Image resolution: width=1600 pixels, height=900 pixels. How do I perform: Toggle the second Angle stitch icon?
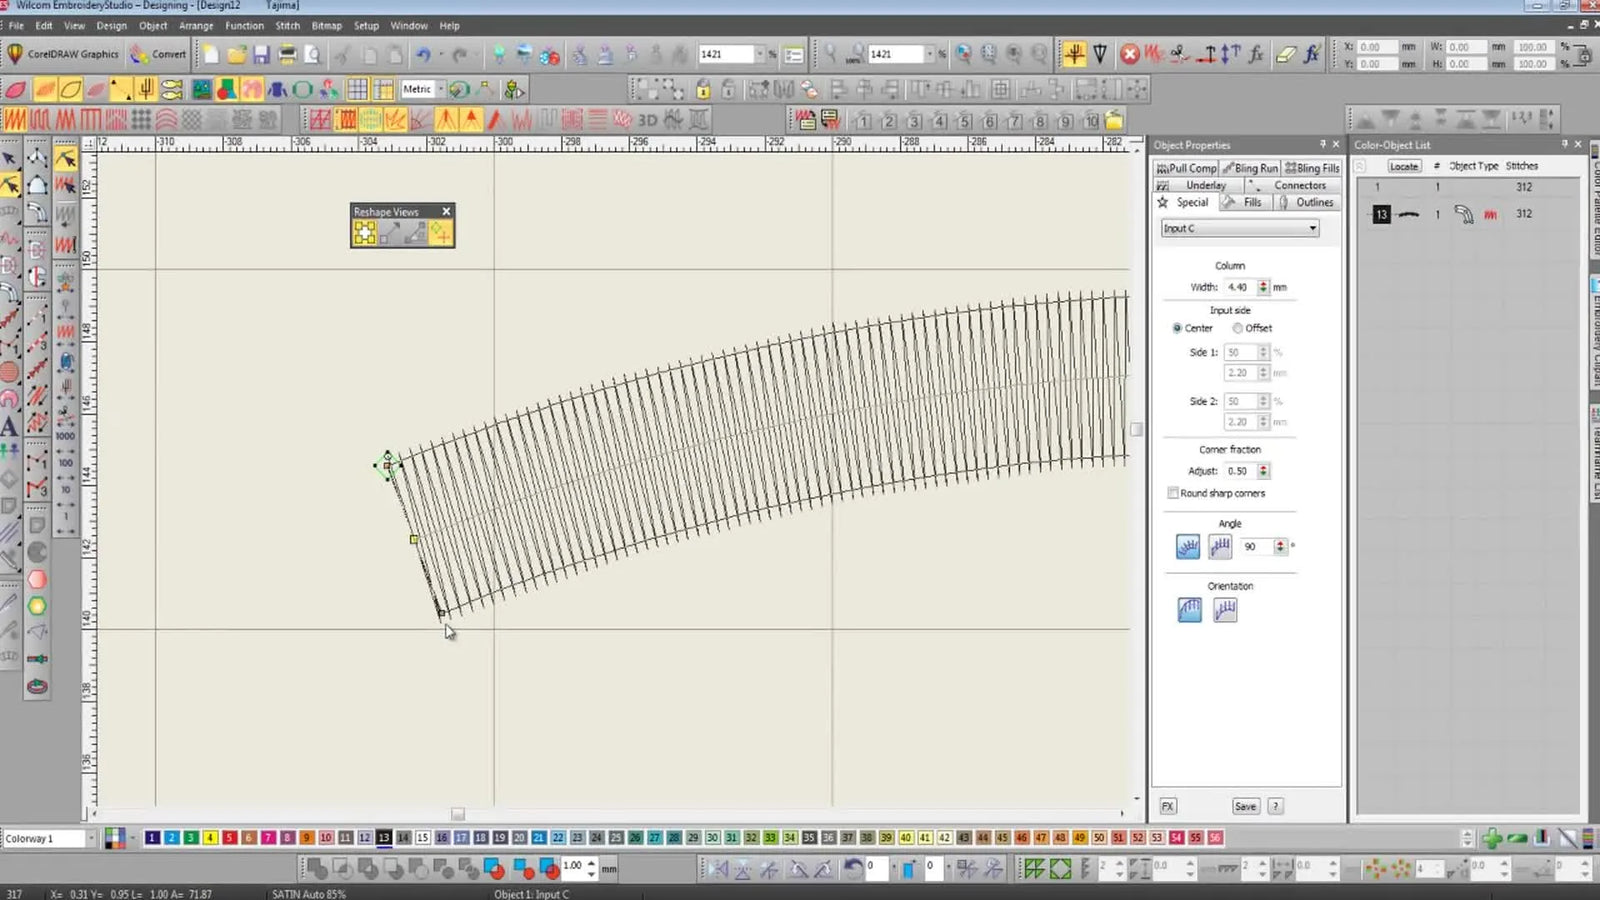(x=1220, y=546)
